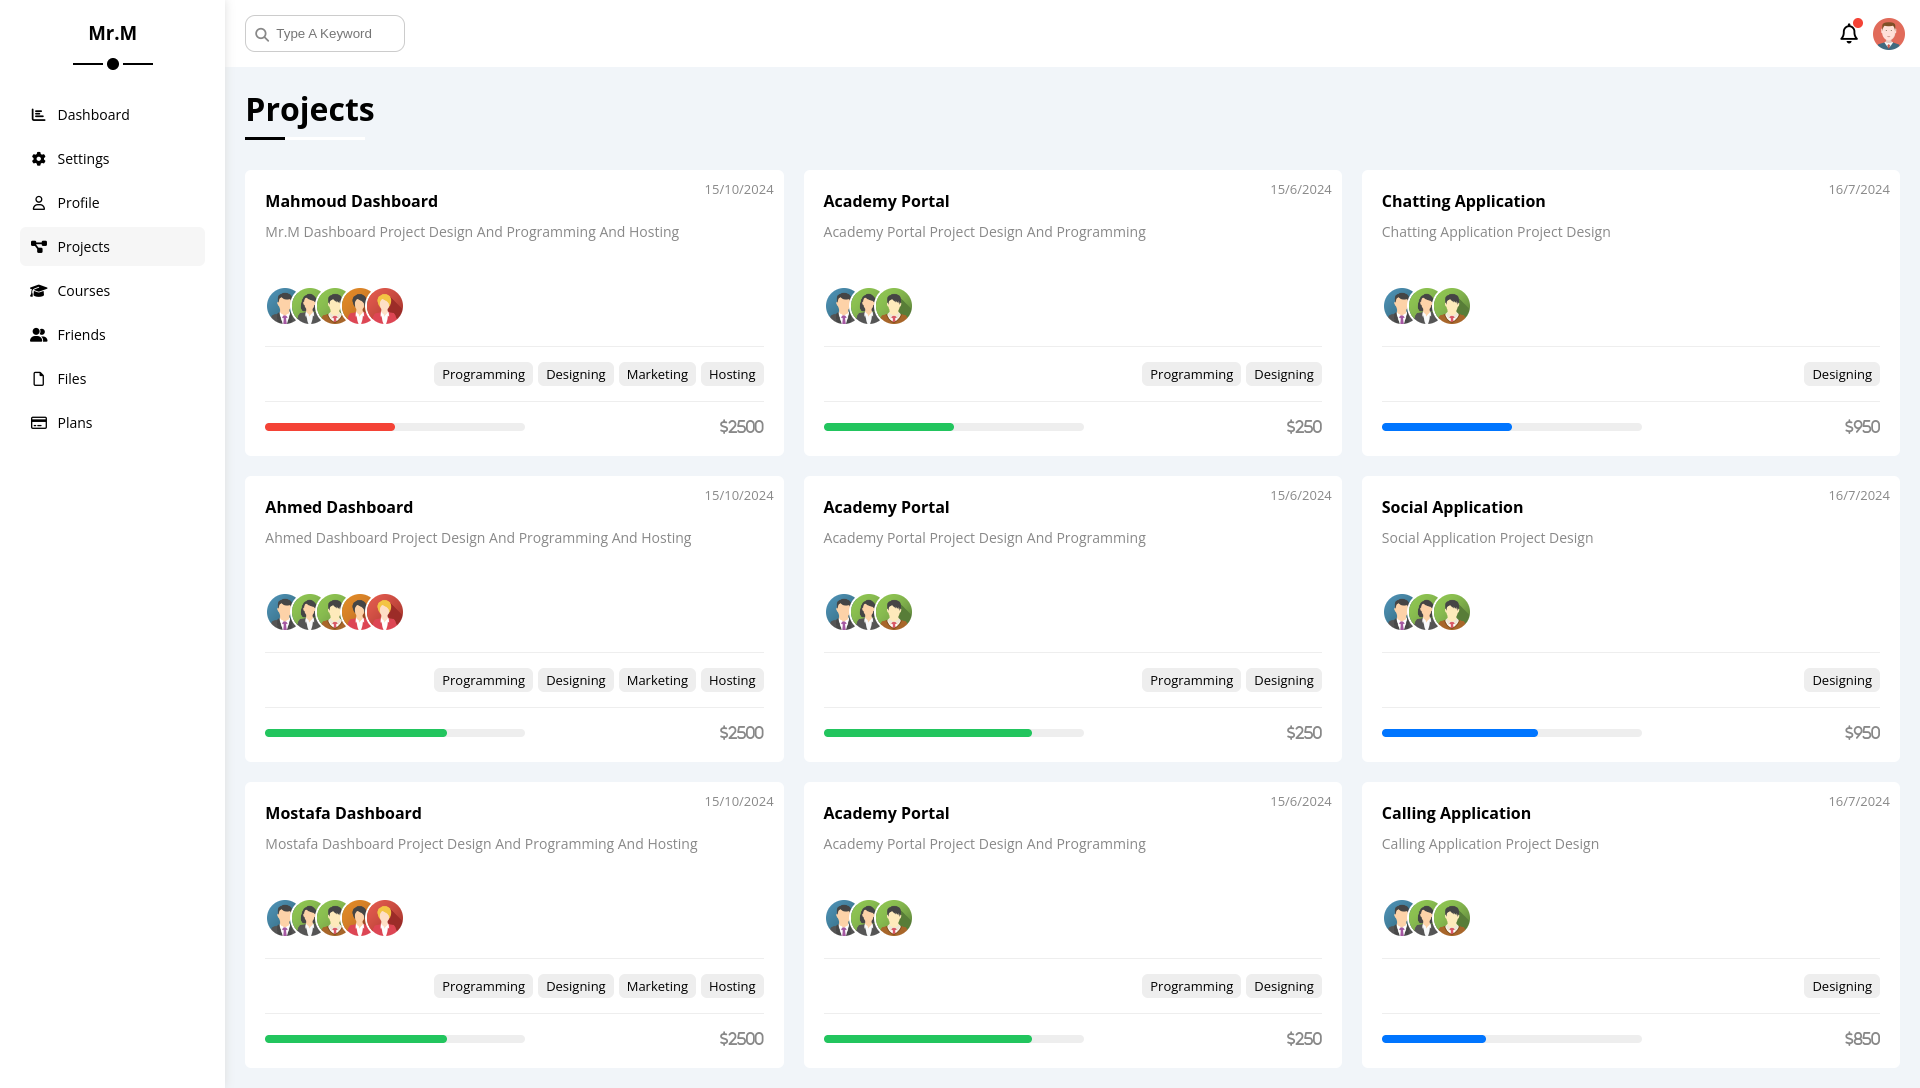The height and width of the screenshot is (1088, 1920).
Task: Click the Courses graduation cap icon
Action: 39,291
